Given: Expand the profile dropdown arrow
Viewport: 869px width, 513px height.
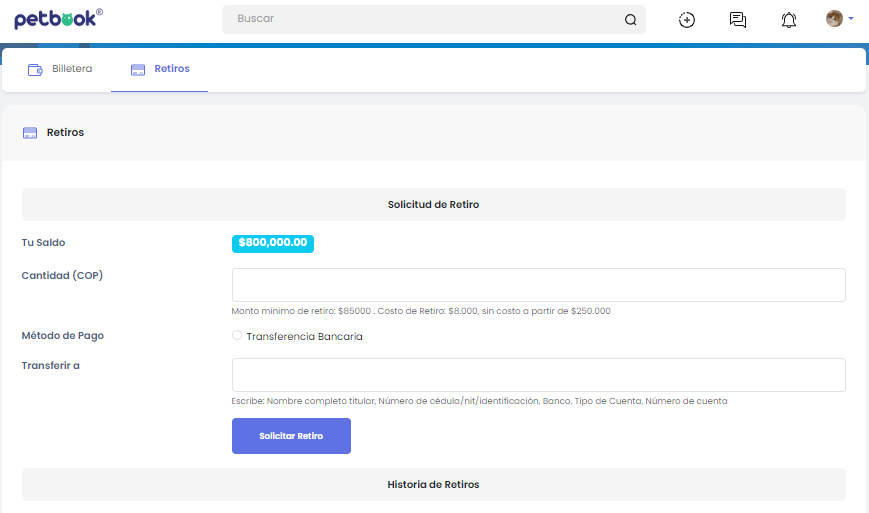Looking at the screenshot, I should pos(851,19).
